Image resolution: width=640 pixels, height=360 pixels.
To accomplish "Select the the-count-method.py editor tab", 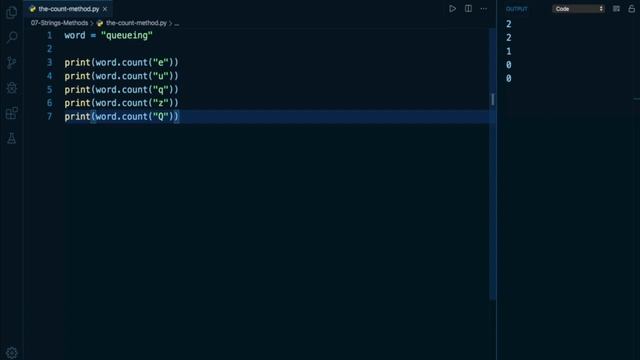I will (x=69, y=9).
